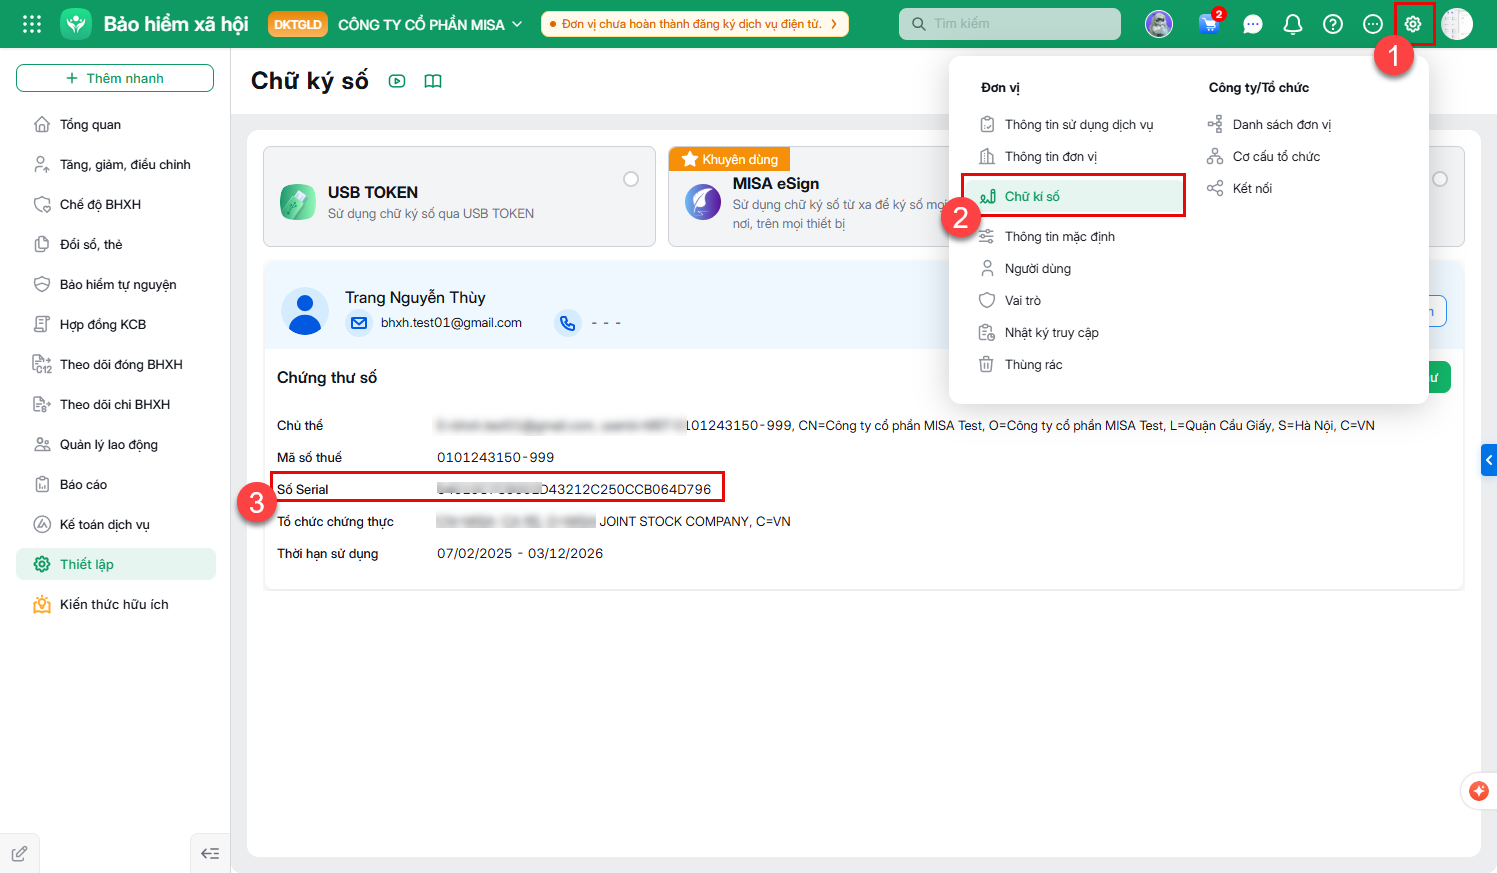This screenshot has width=1497, height=873.
Task: Expand the blue side panel arrow
Action: click(x=1489, y=460)
